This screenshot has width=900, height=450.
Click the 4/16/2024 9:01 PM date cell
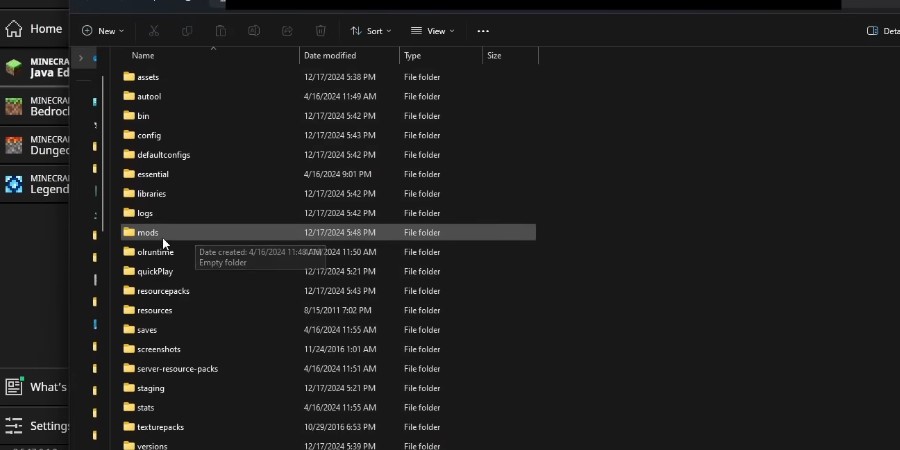[338, 174]
